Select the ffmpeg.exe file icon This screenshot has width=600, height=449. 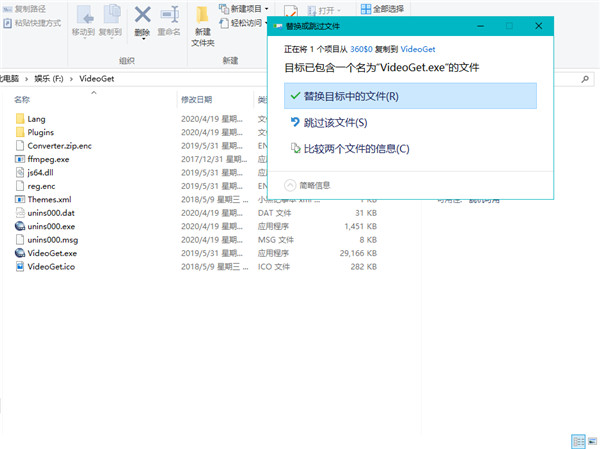pyautogui.click(x=20, y=158)
